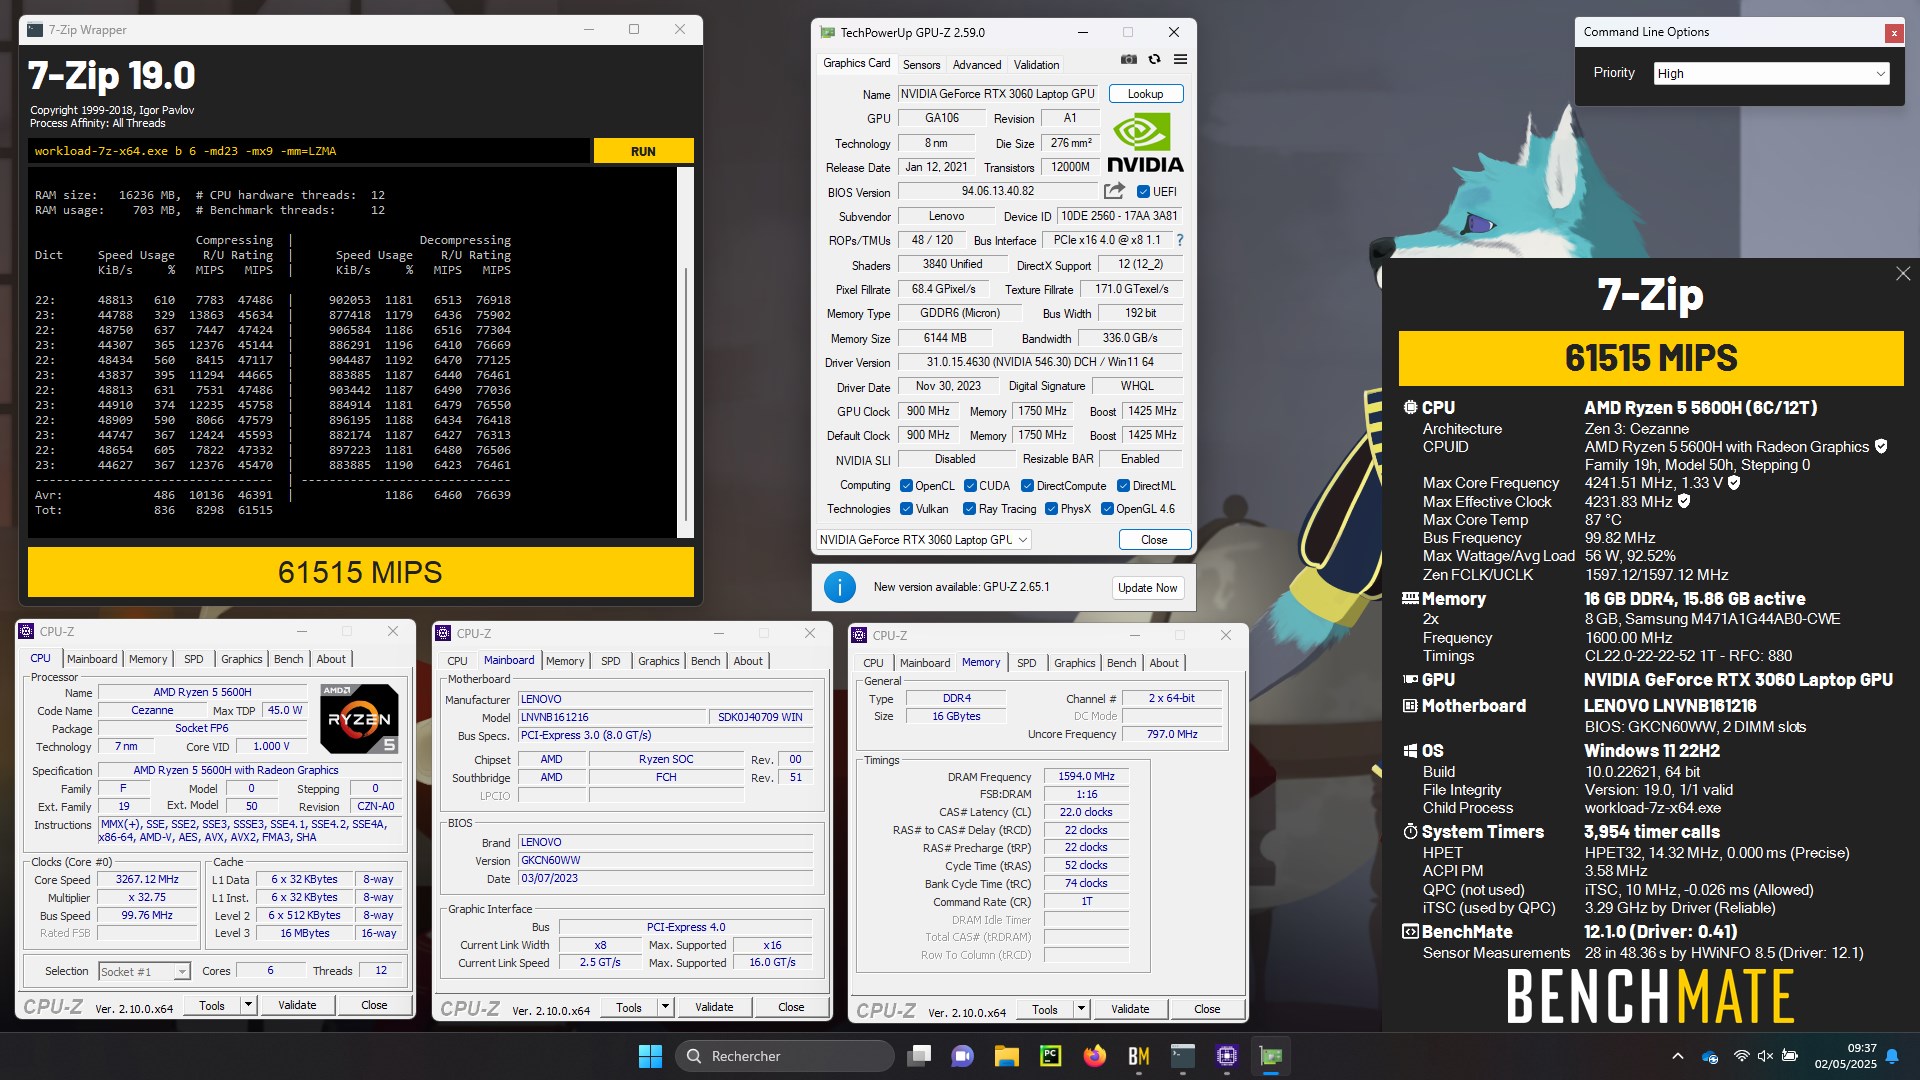The height and width of the screenshot is (1080, 1920).
Task: Click the taskbar Rechercher search box
Action: pyautogui.click(x=785, y=1056)
